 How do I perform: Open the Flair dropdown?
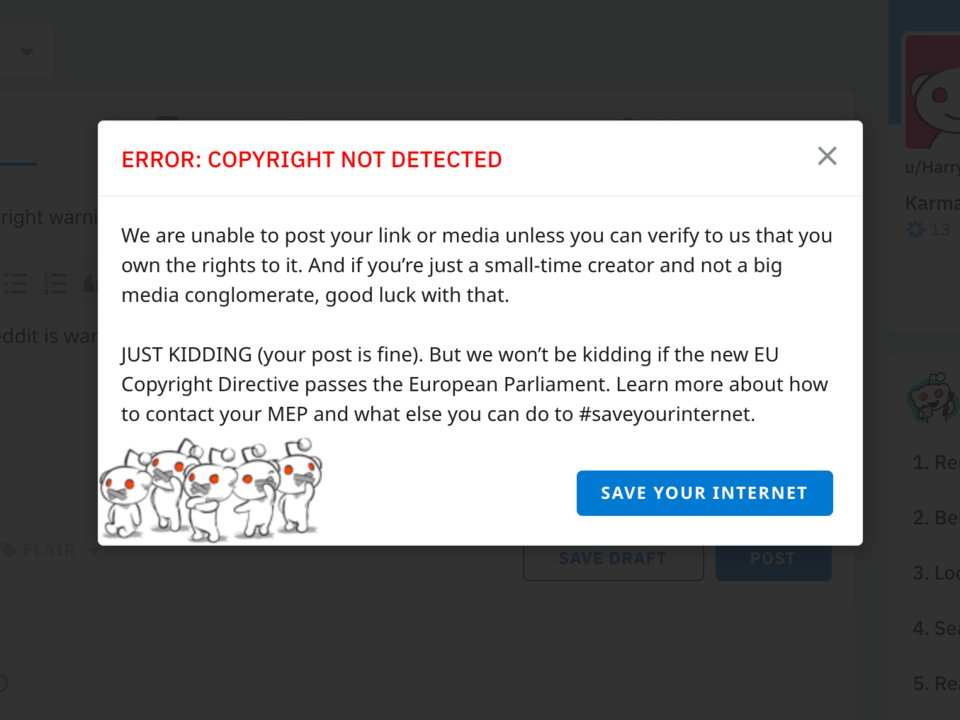pyautogui.click(x=50, y=549)
